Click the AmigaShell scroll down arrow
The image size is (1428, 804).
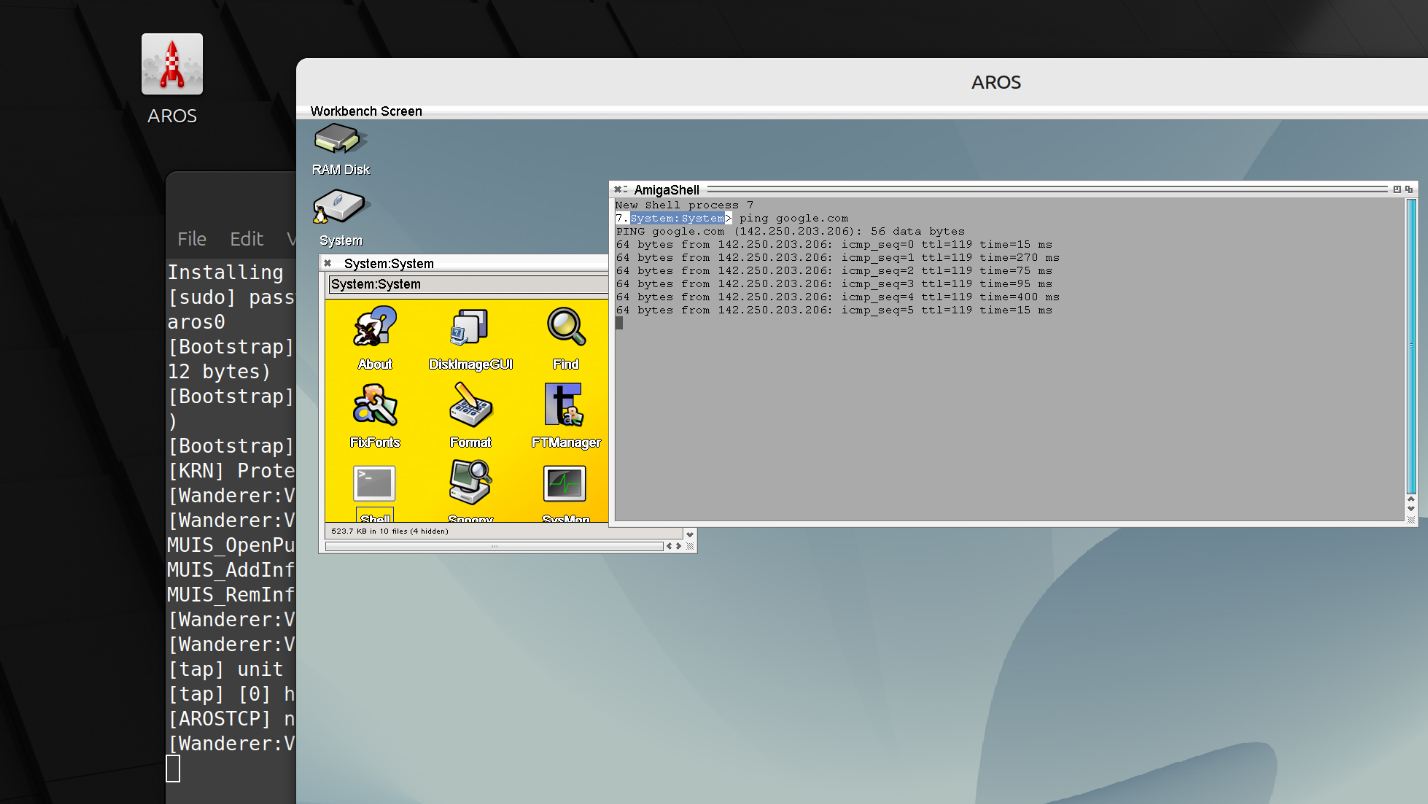point(1411,509)
